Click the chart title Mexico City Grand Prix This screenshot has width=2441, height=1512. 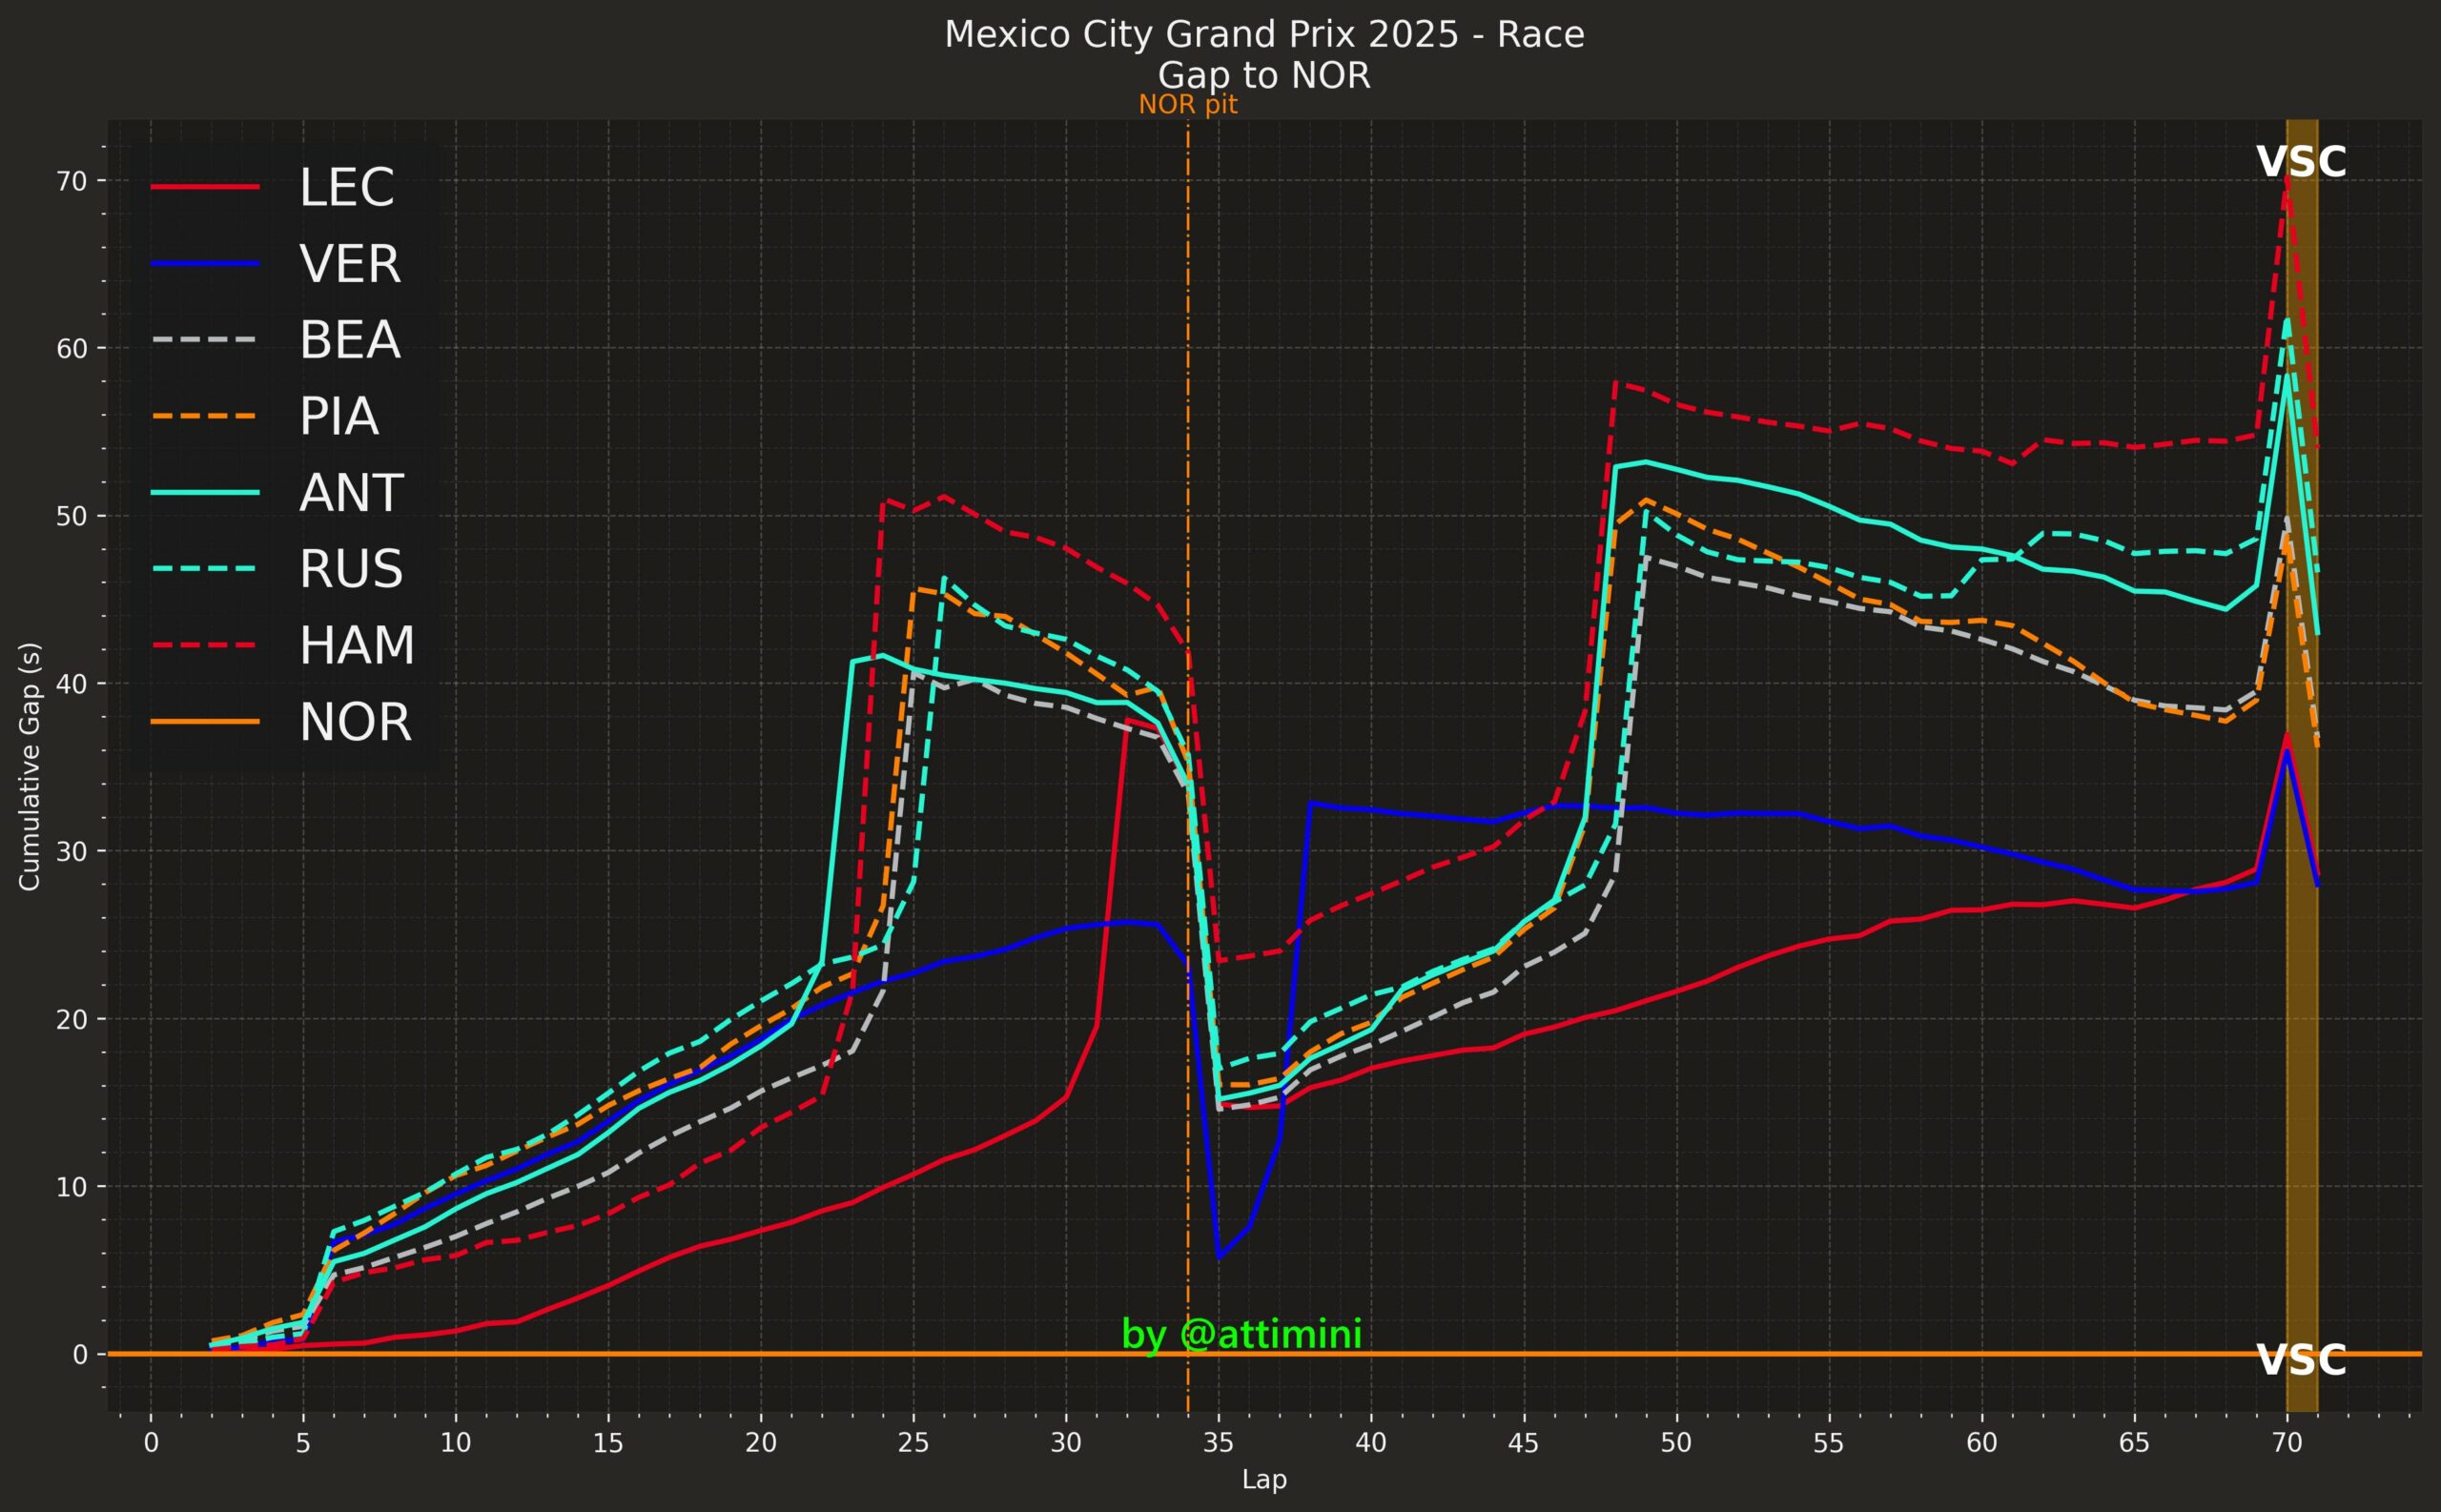click(1264, 35)
